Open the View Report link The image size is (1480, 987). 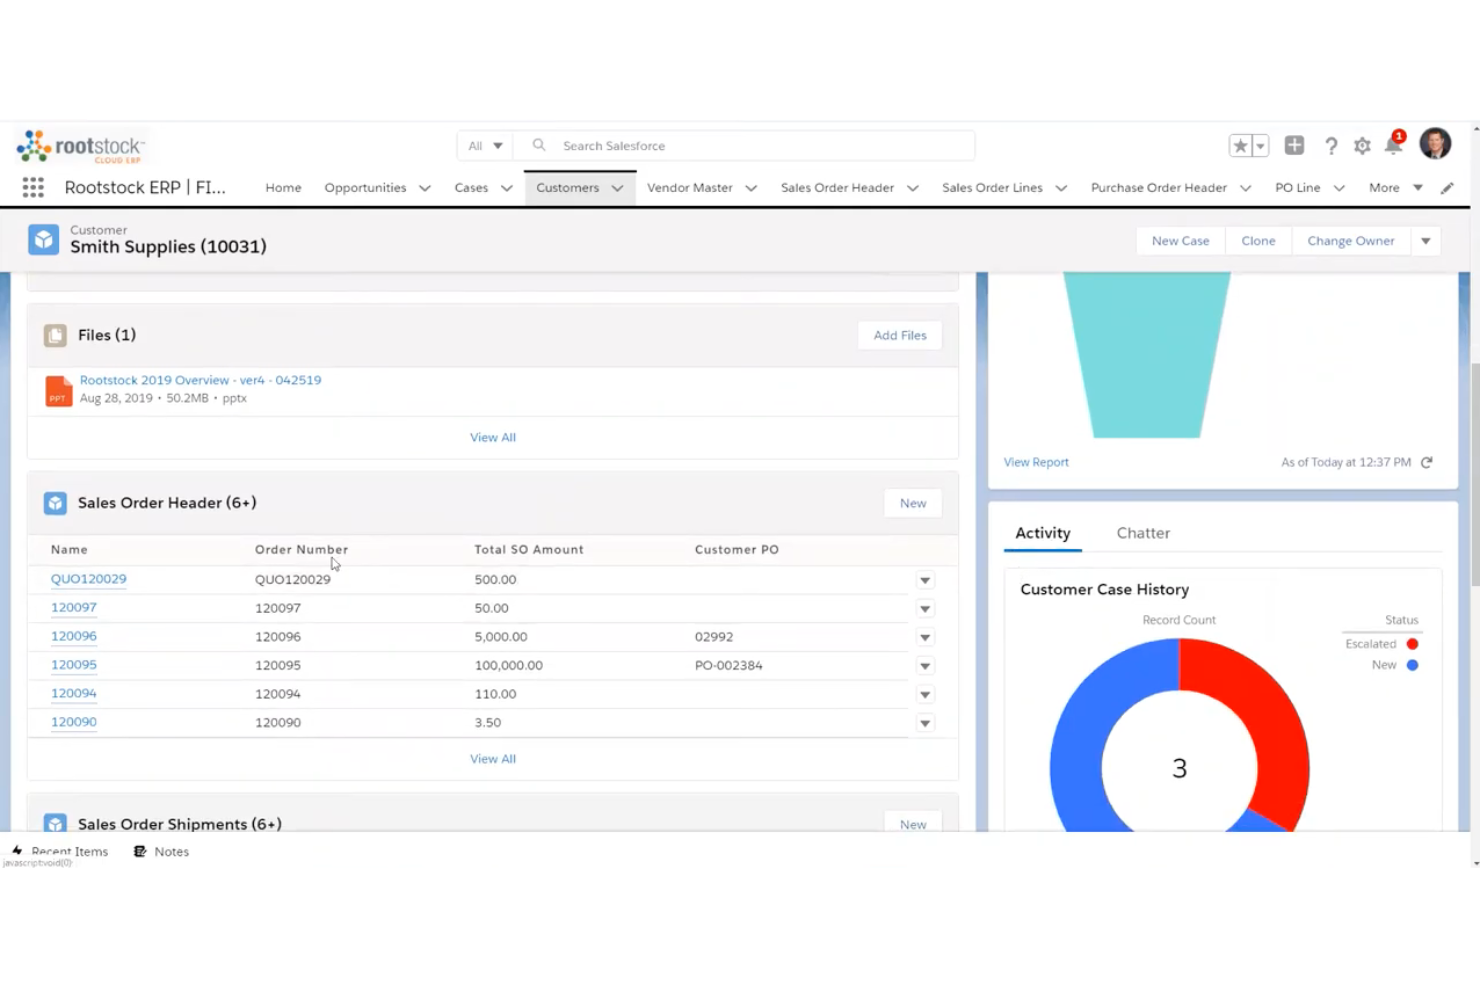(1036, 462)
